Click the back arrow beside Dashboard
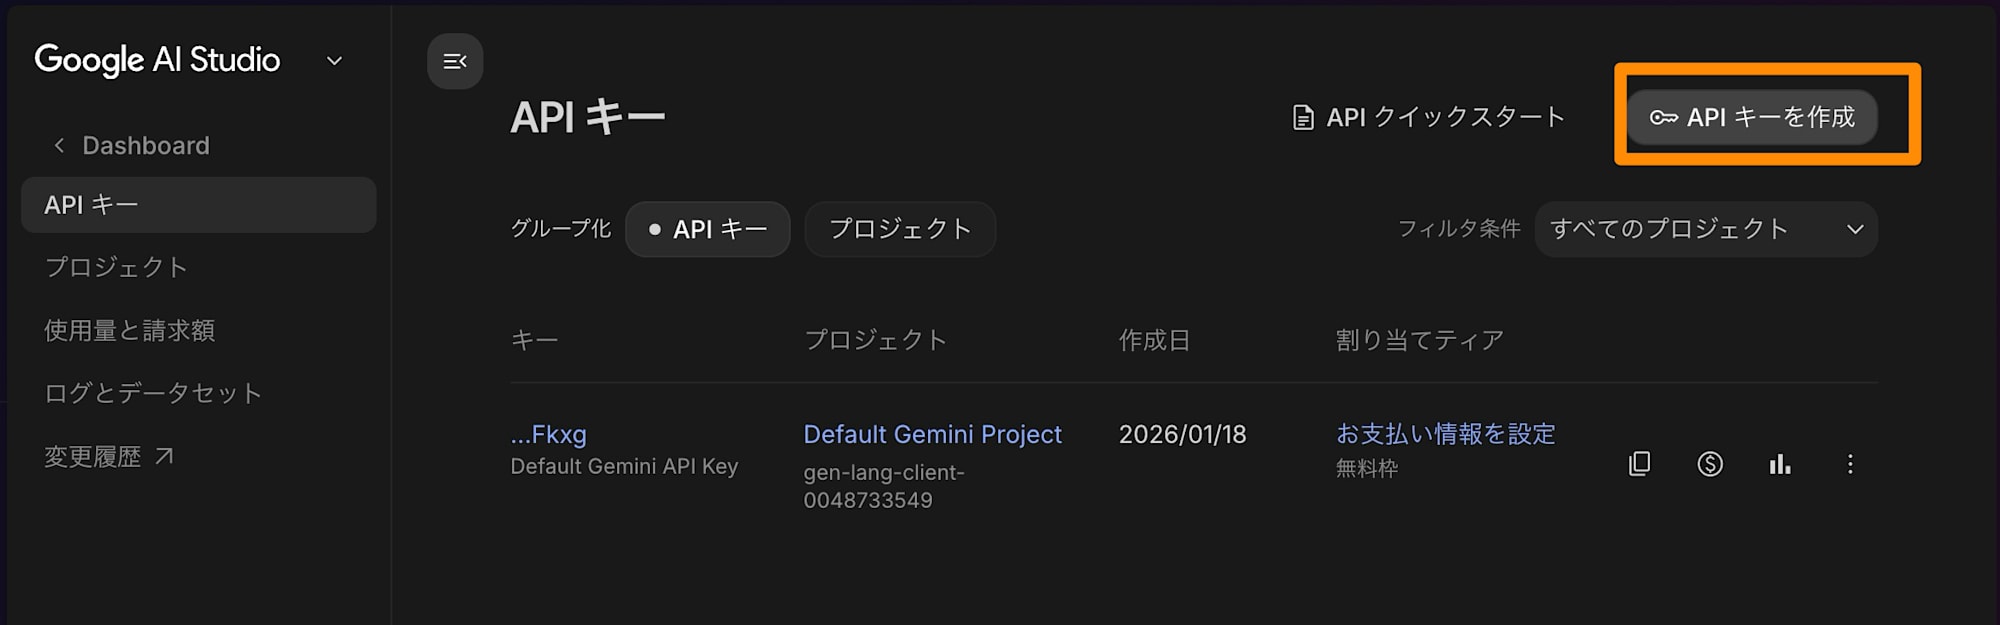 click(x=59, y=146)
